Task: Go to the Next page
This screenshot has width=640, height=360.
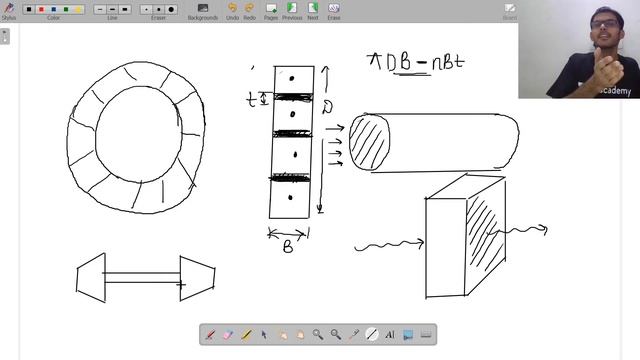Action: tap(313, 11)
